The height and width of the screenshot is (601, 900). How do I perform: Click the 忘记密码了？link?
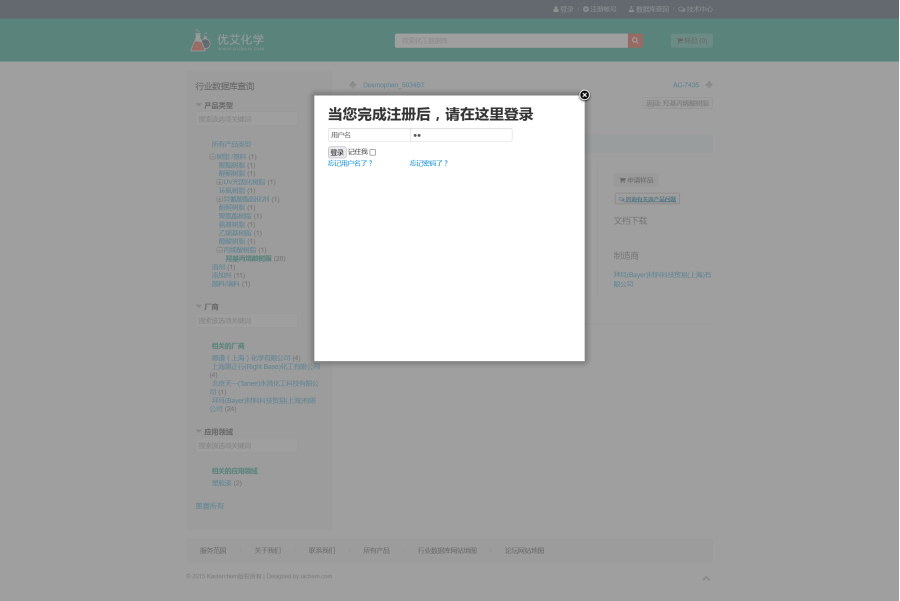pyautogui.click(x=428, y=163)
